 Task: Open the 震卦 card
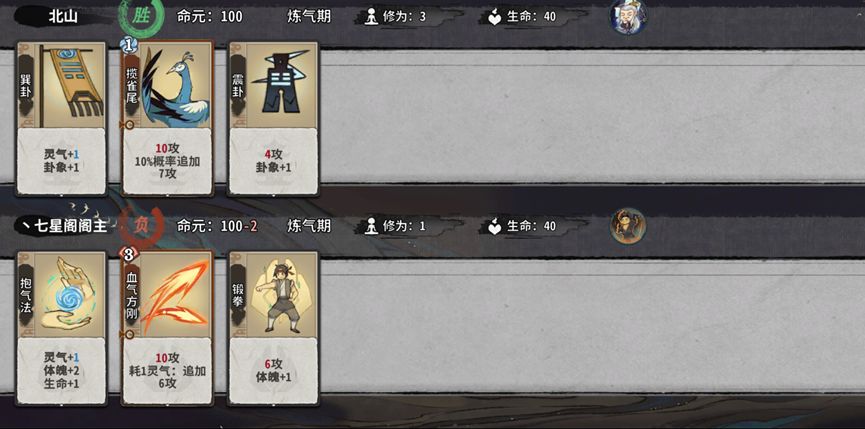(274, 119)
